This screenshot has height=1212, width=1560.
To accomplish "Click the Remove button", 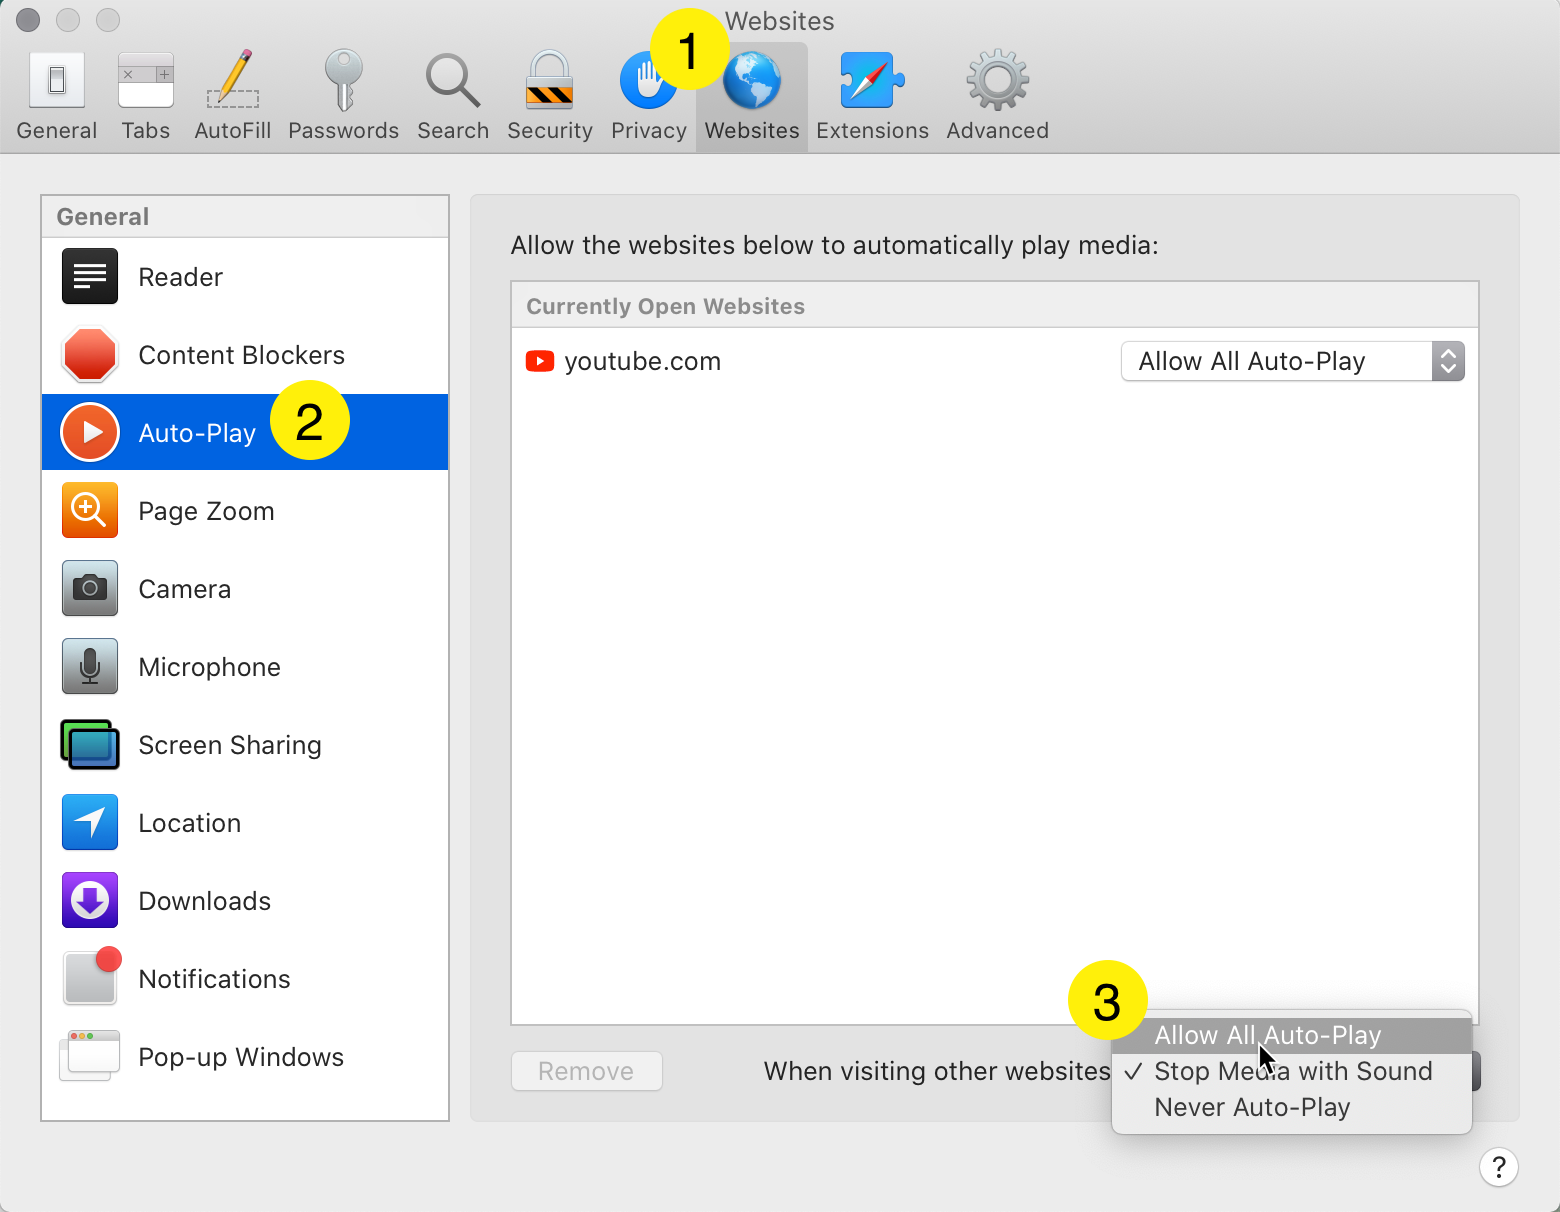I will coord(586,1071).
